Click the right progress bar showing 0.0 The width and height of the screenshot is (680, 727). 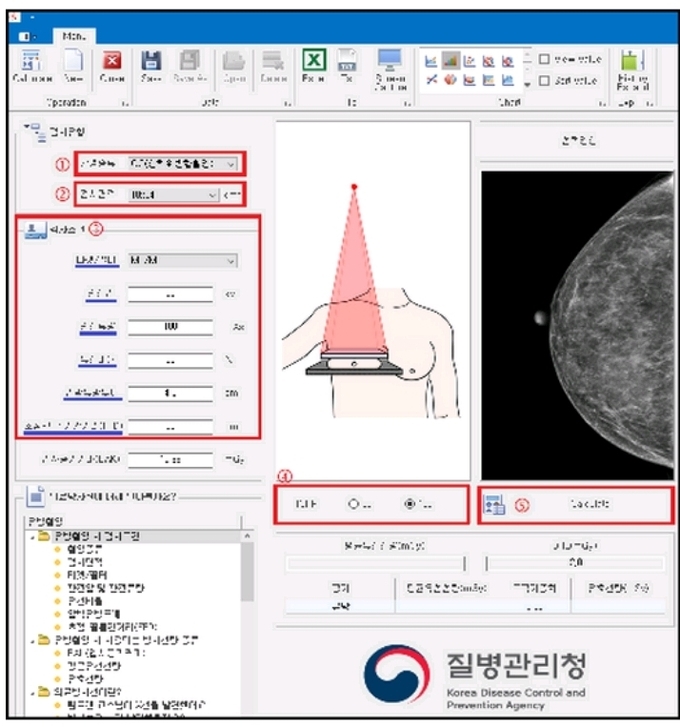click(575, 563)
